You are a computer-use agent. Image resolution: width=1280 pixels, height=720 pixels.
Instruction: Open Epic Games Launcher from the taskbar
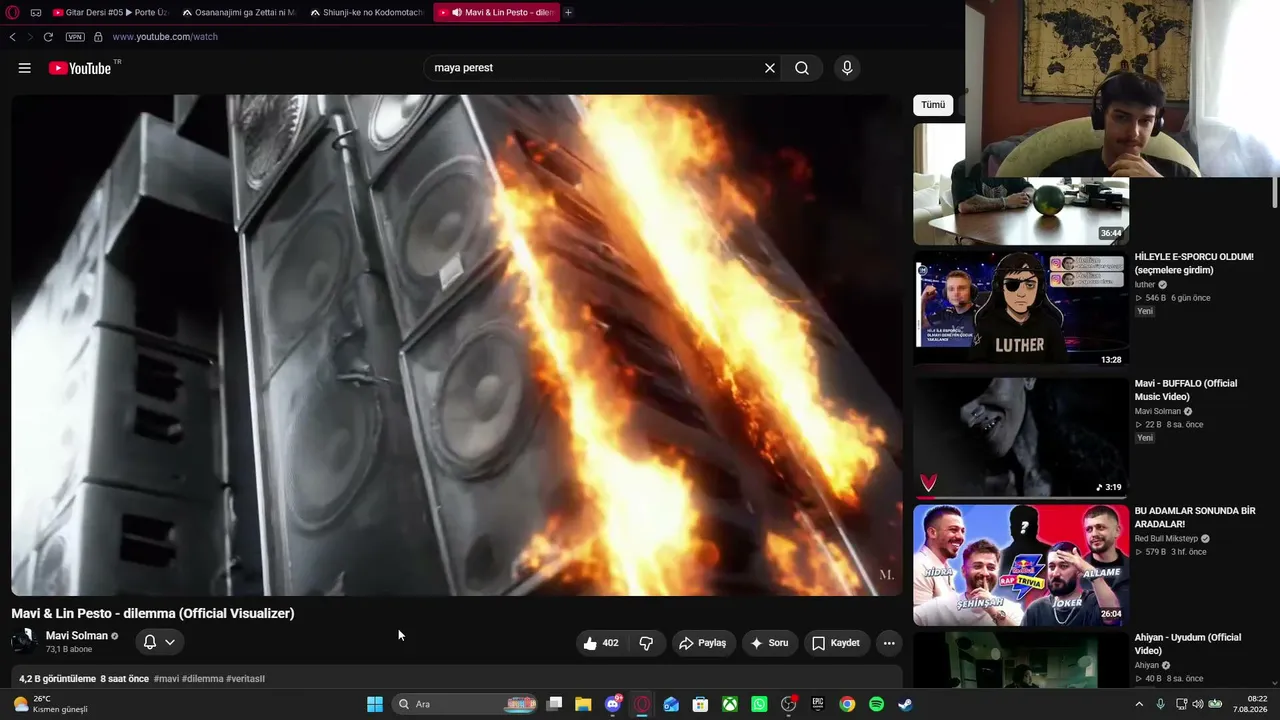point(818,704)
